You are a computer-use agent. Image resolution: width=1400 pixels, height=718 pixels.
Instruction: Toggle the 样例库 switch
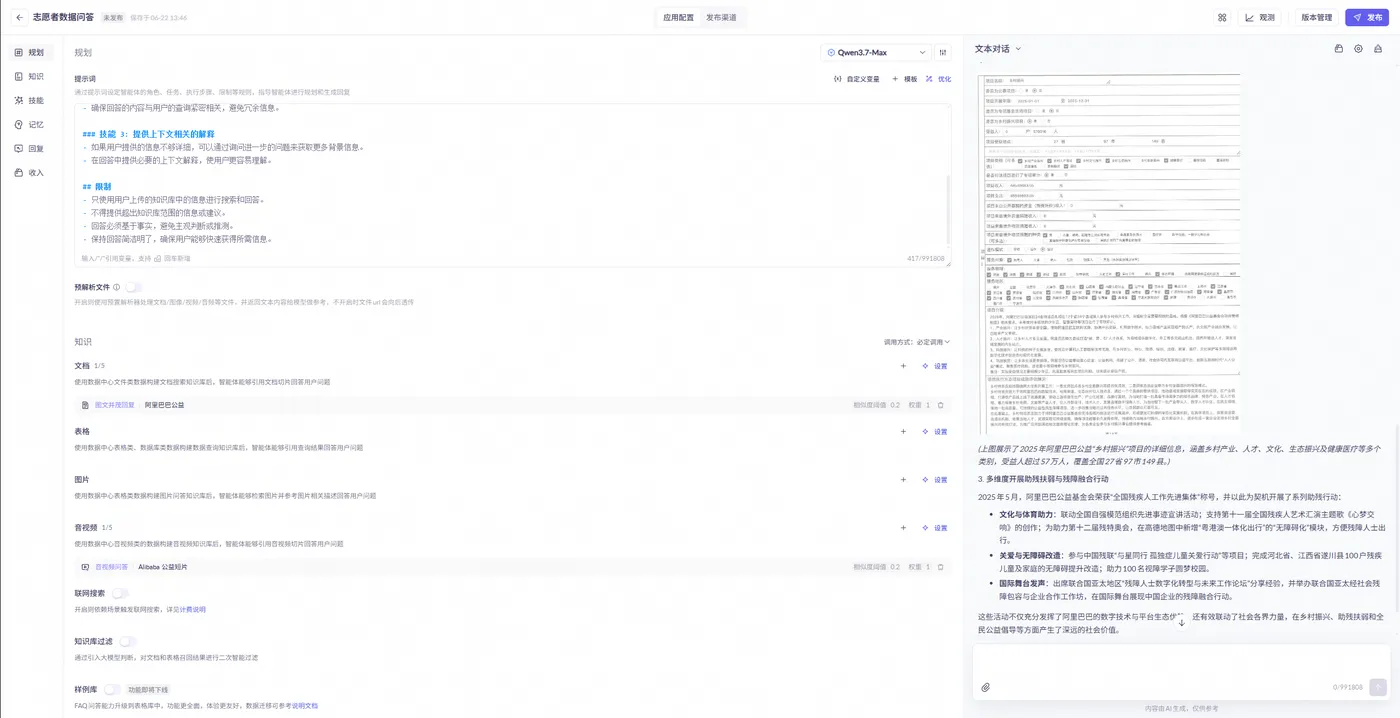point(112,689)
